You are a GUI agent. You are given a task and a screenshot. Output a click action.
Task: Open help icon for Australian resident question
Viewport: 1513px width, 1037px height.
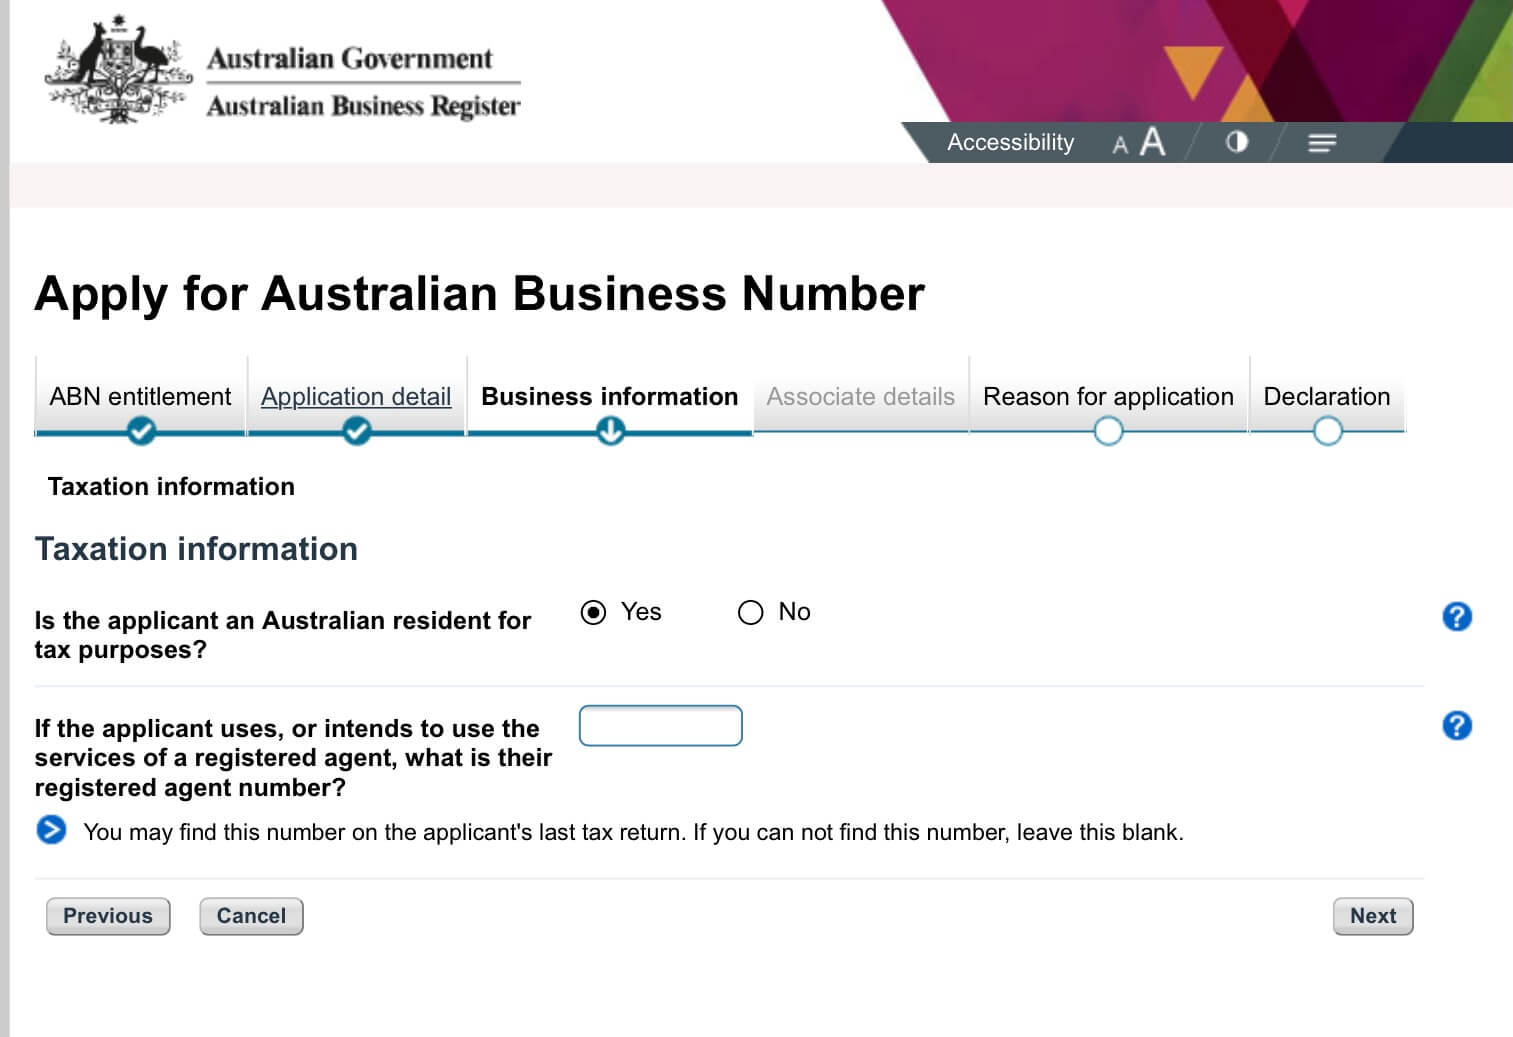(x=1457, y=616)
